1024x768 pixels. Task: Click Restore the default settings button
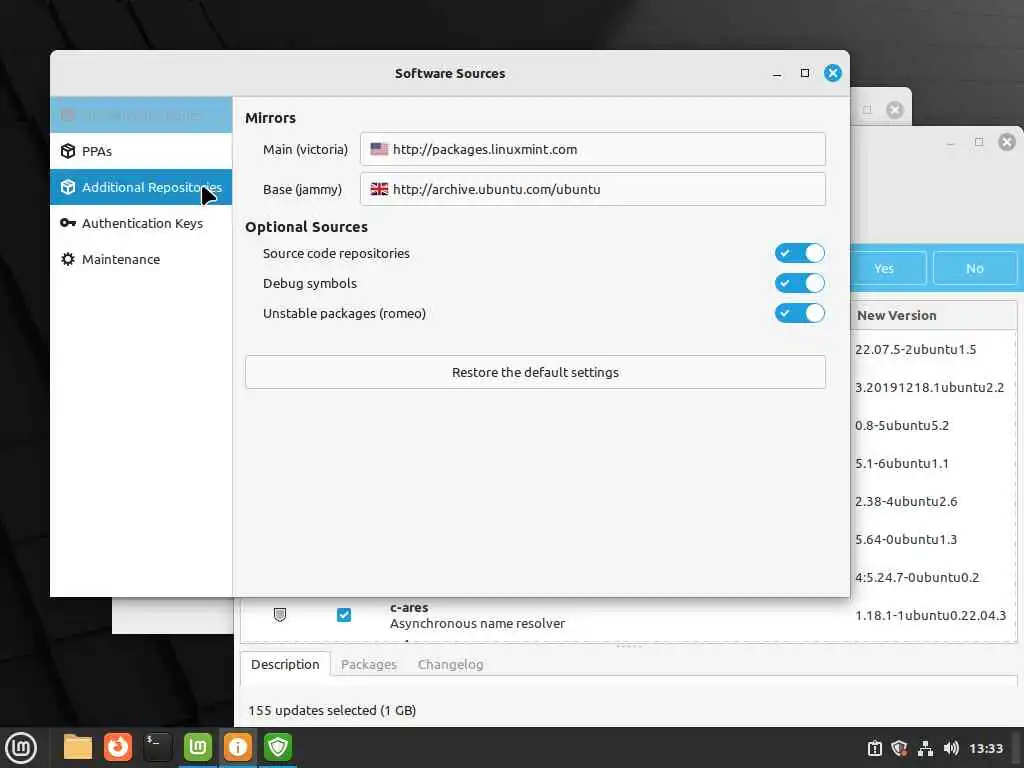point(535,372)
